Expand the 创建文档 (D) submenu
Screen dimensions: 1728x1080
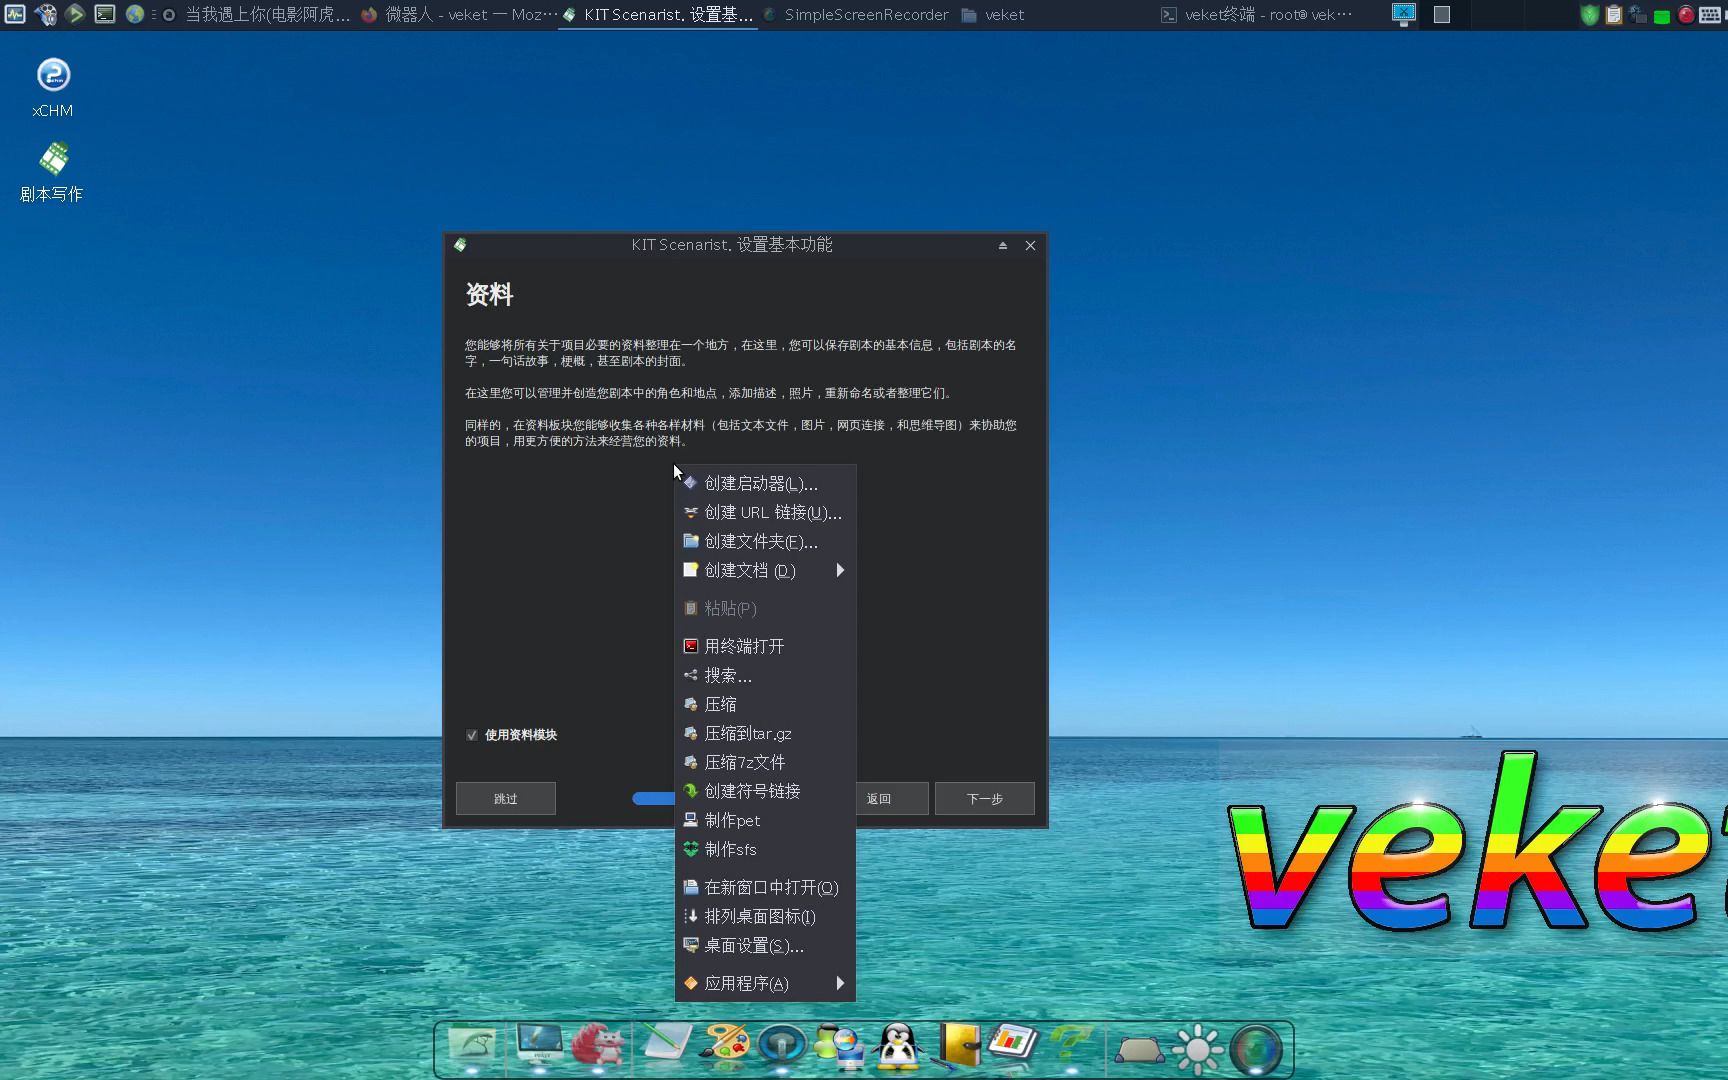point(766,570)
